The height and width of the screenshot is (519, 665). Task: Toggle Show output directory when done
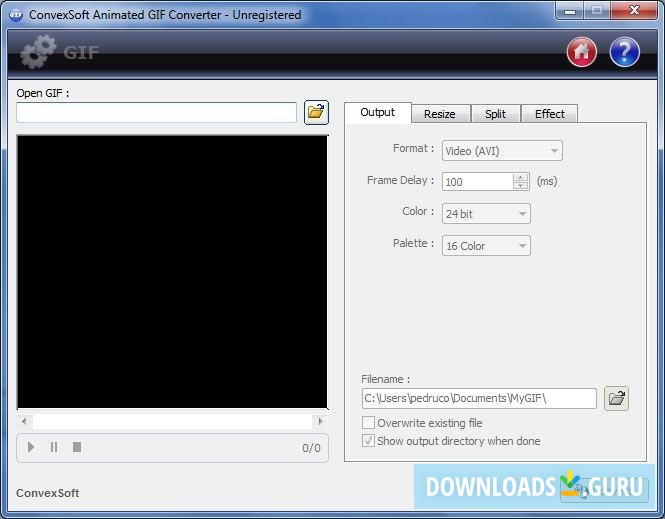[x=368, y=441]
